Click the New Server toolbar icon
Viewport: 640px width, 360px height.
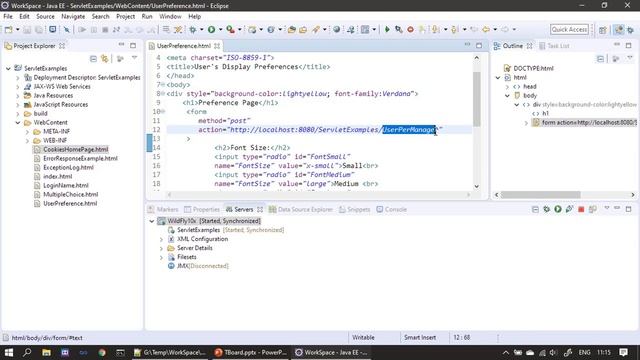click(x=252, y=29)
